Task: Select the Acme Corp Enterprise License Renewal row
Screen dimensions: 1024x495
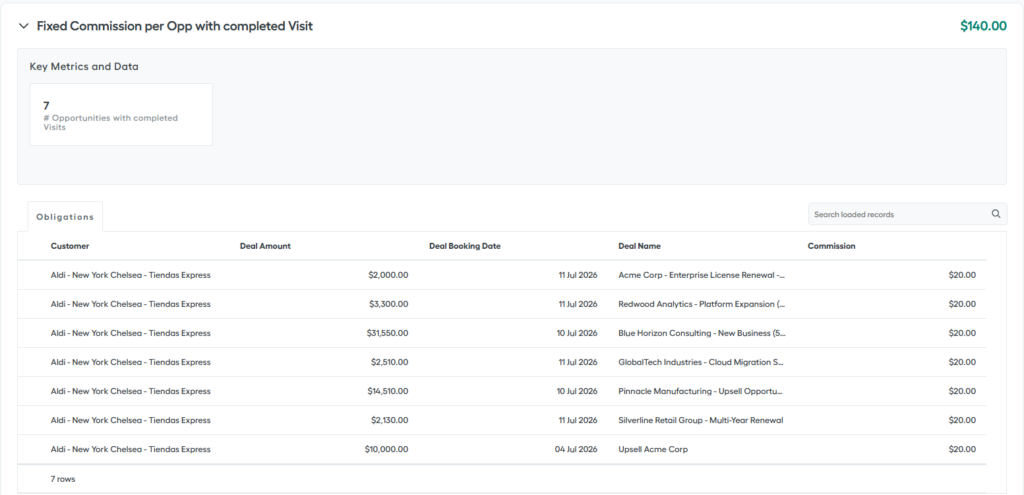Action: [x=502, y=275]
